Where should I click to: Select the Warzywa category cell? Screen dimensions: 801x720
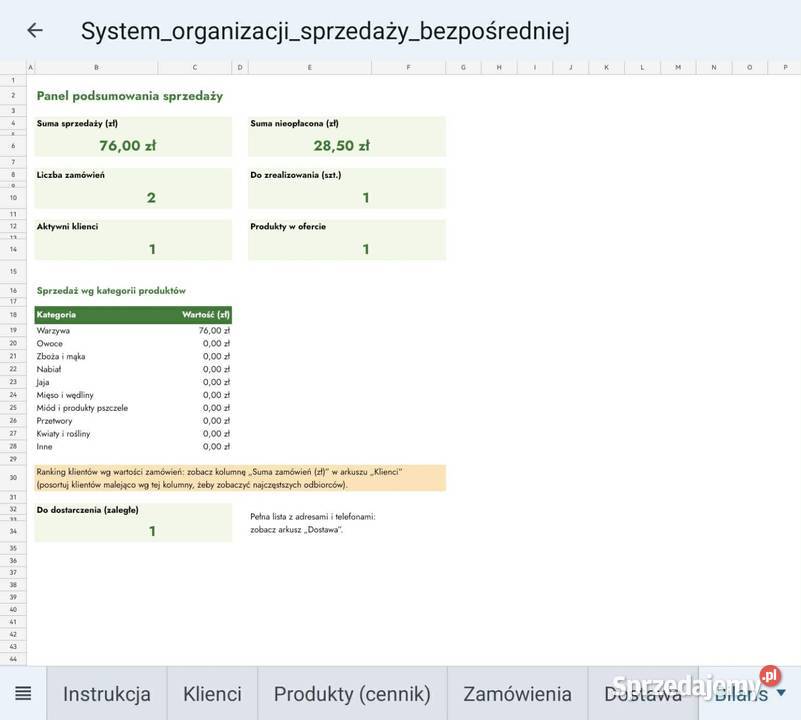click(96, 331)
